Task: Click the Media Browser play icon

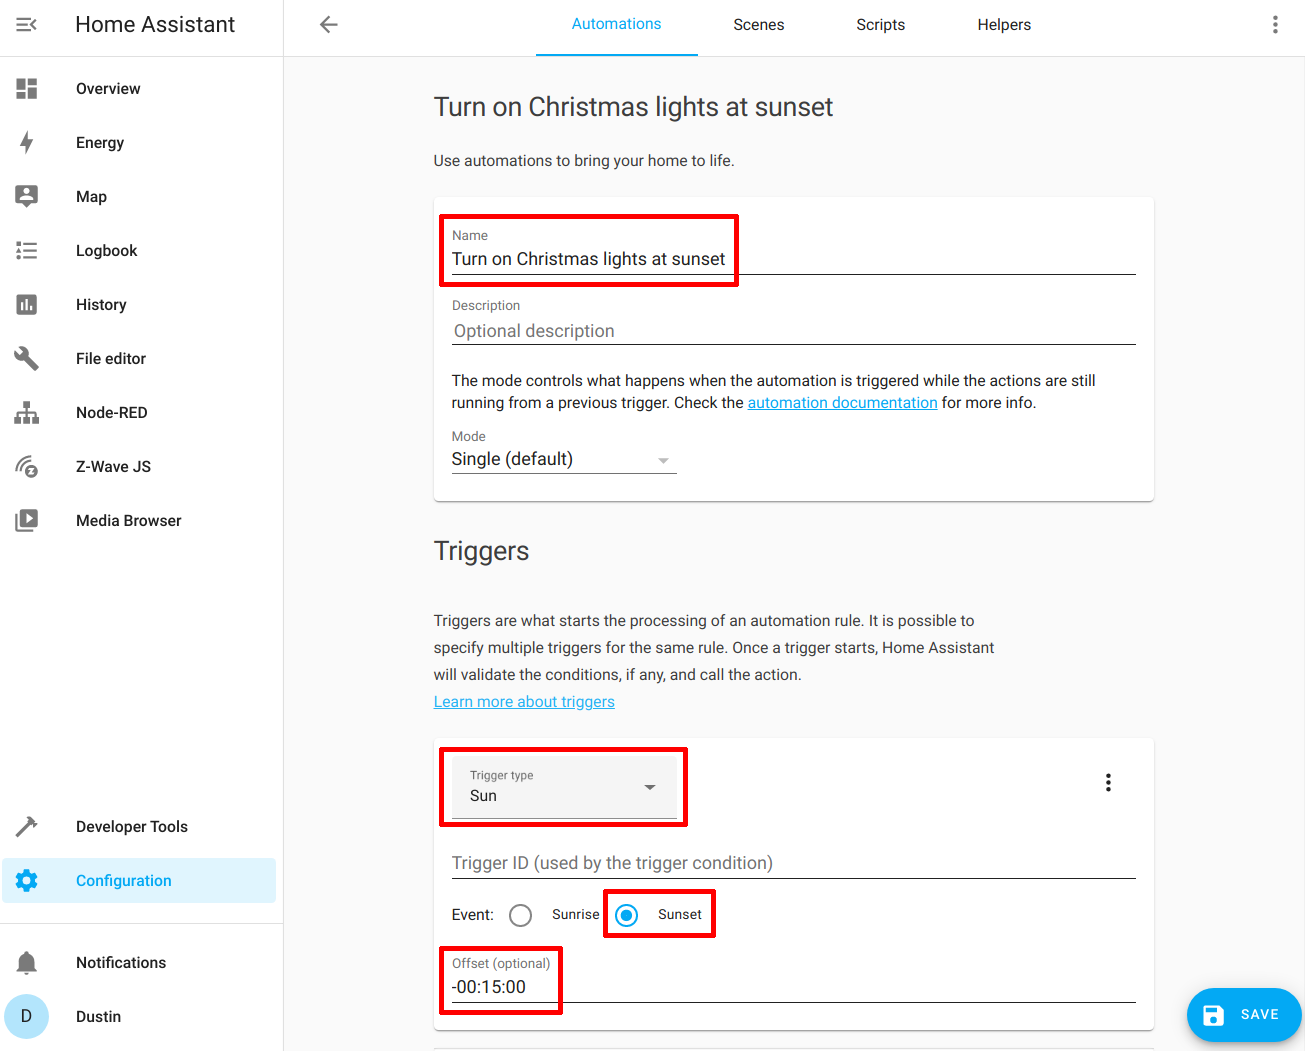Action: coord(27,521)
